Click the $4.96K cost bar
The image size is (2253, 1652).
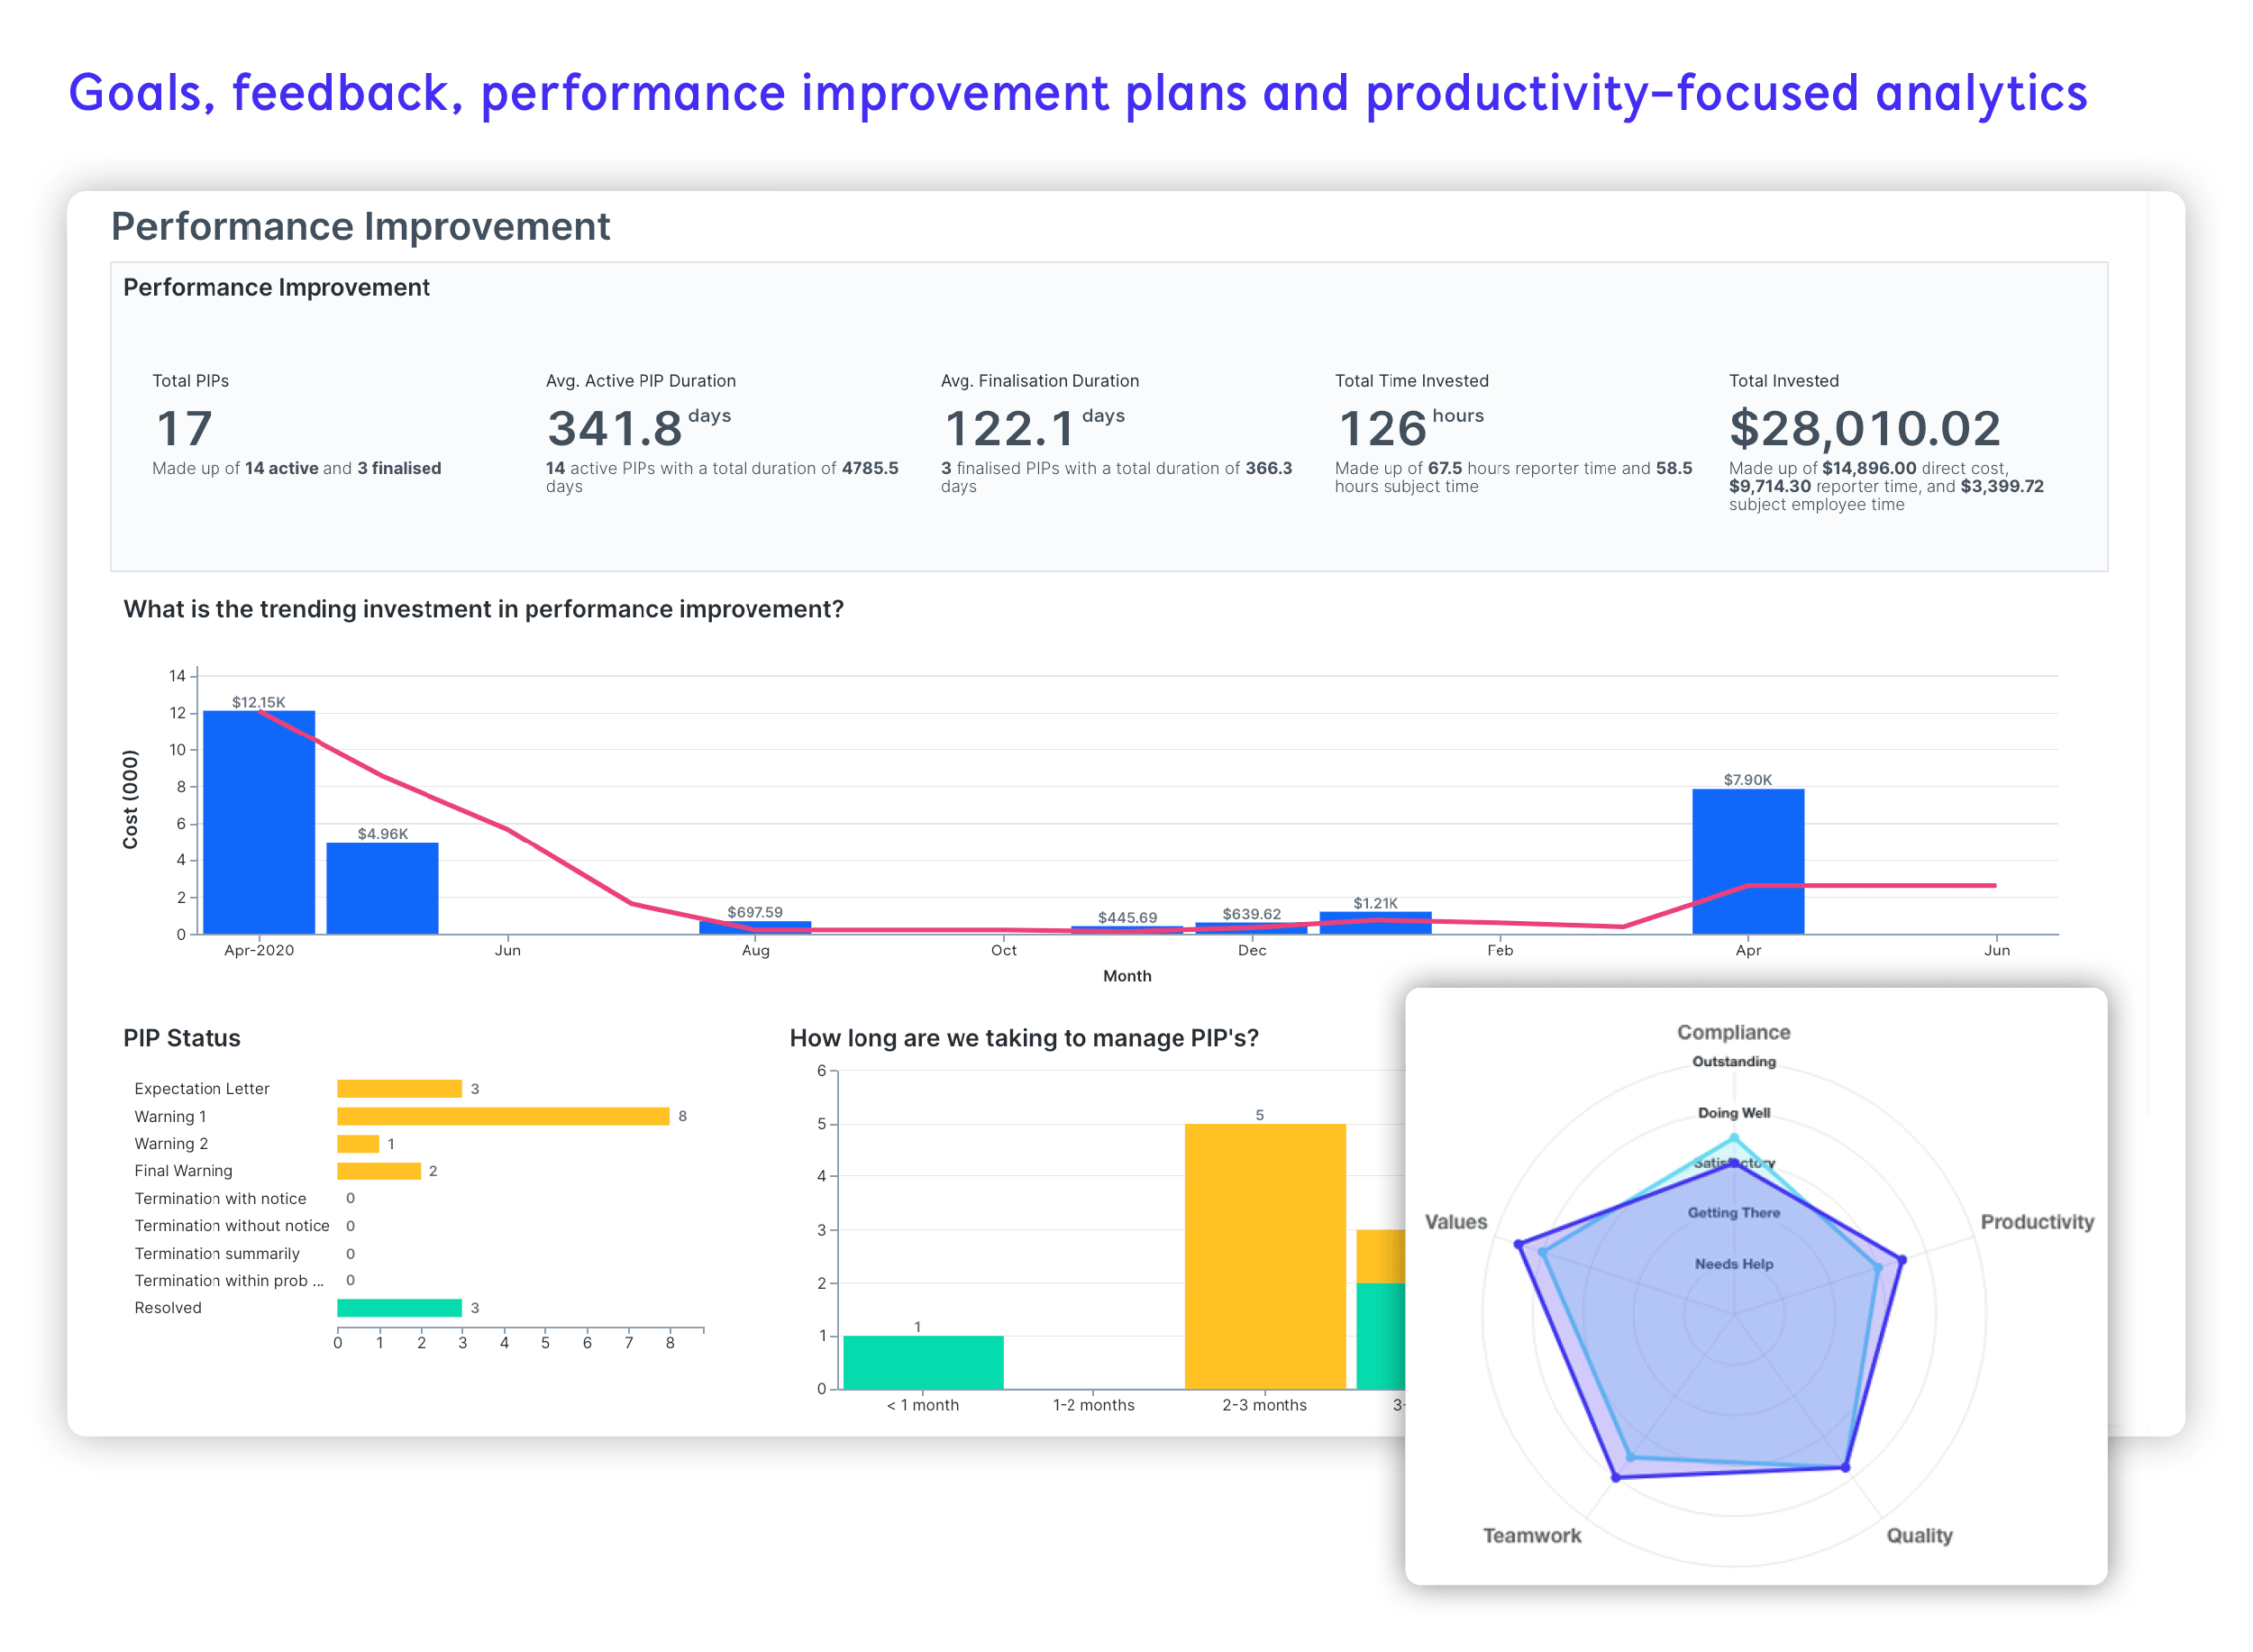[382, 888]
